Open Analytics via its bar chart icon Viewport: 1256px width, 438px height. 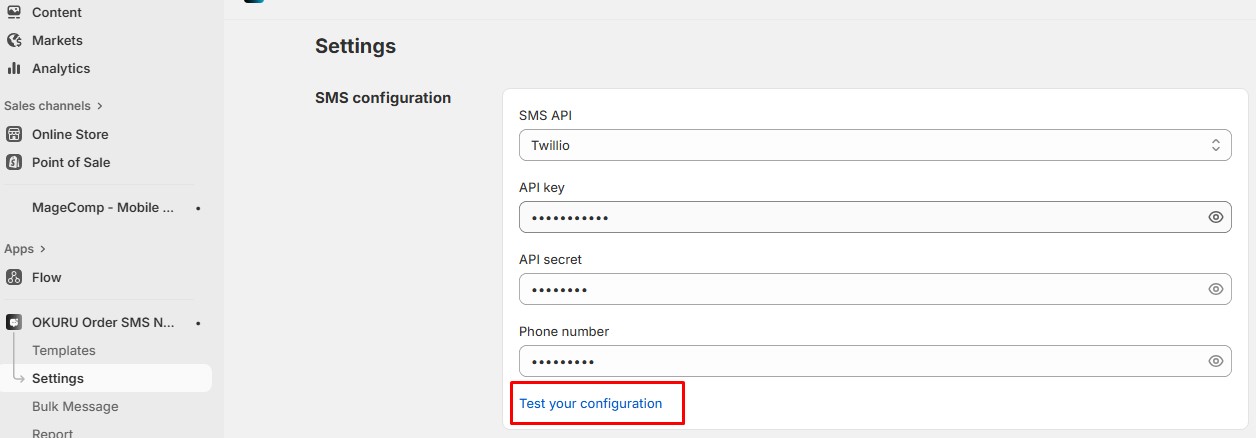pos(14,68)
